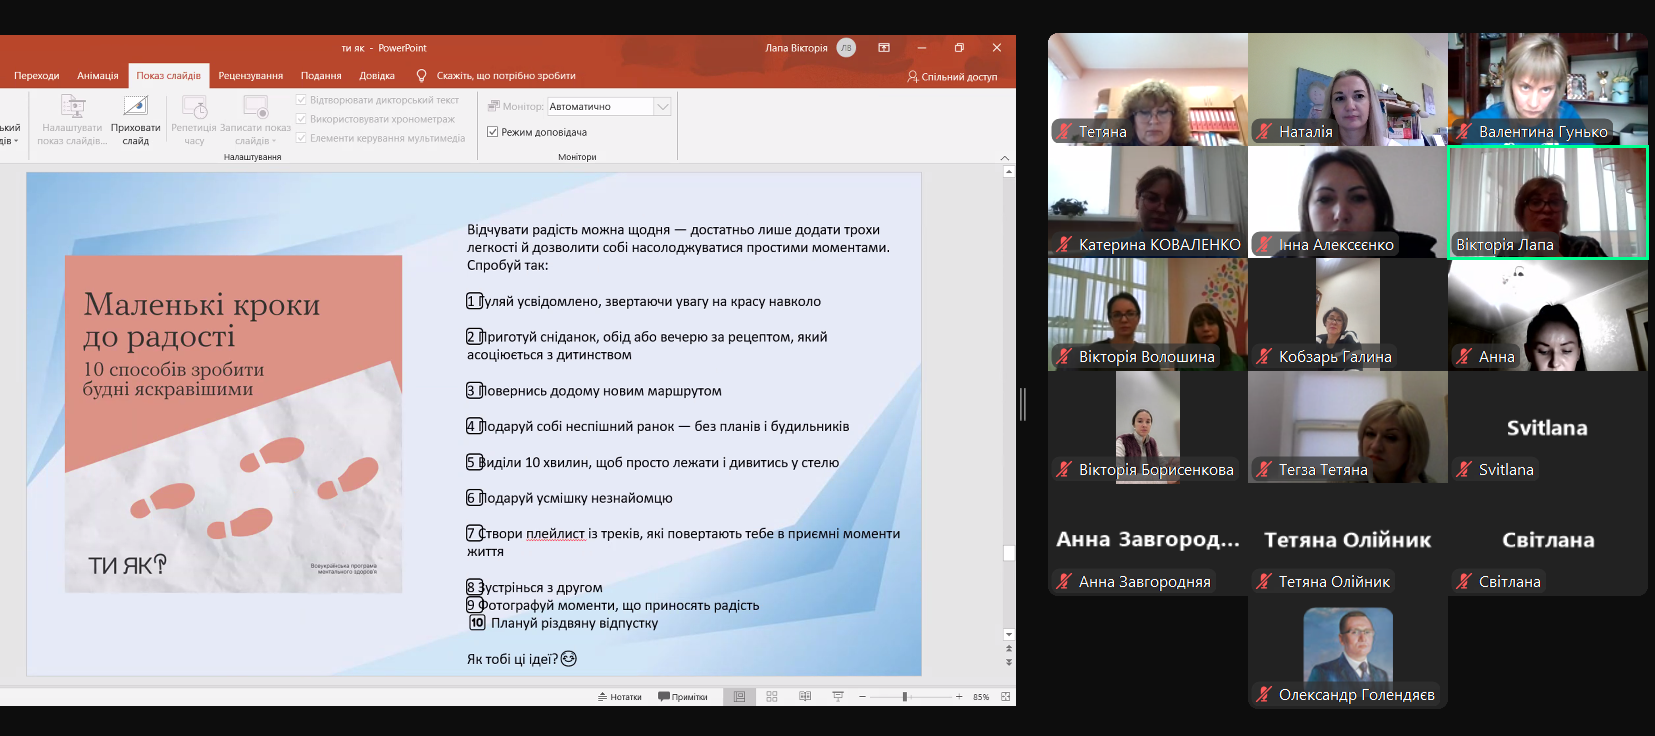Image resolution: width=1655 pixels, height=736 pixels.
Task: Click muted mic icon beside Тетза Тетяна
Action: pyautogui.click(x=1264, y=469)
